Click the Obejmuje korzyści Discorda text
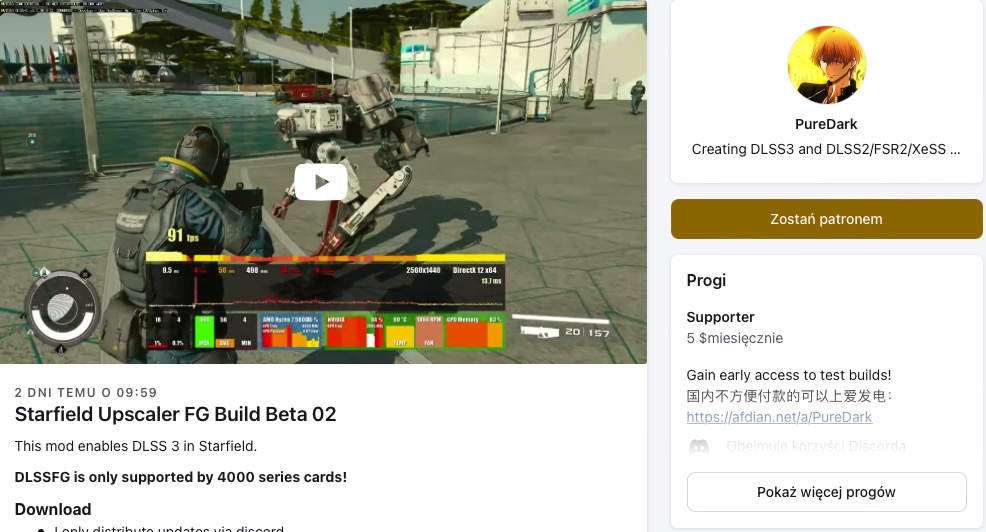The image size is (986, 532). point(816,446)
